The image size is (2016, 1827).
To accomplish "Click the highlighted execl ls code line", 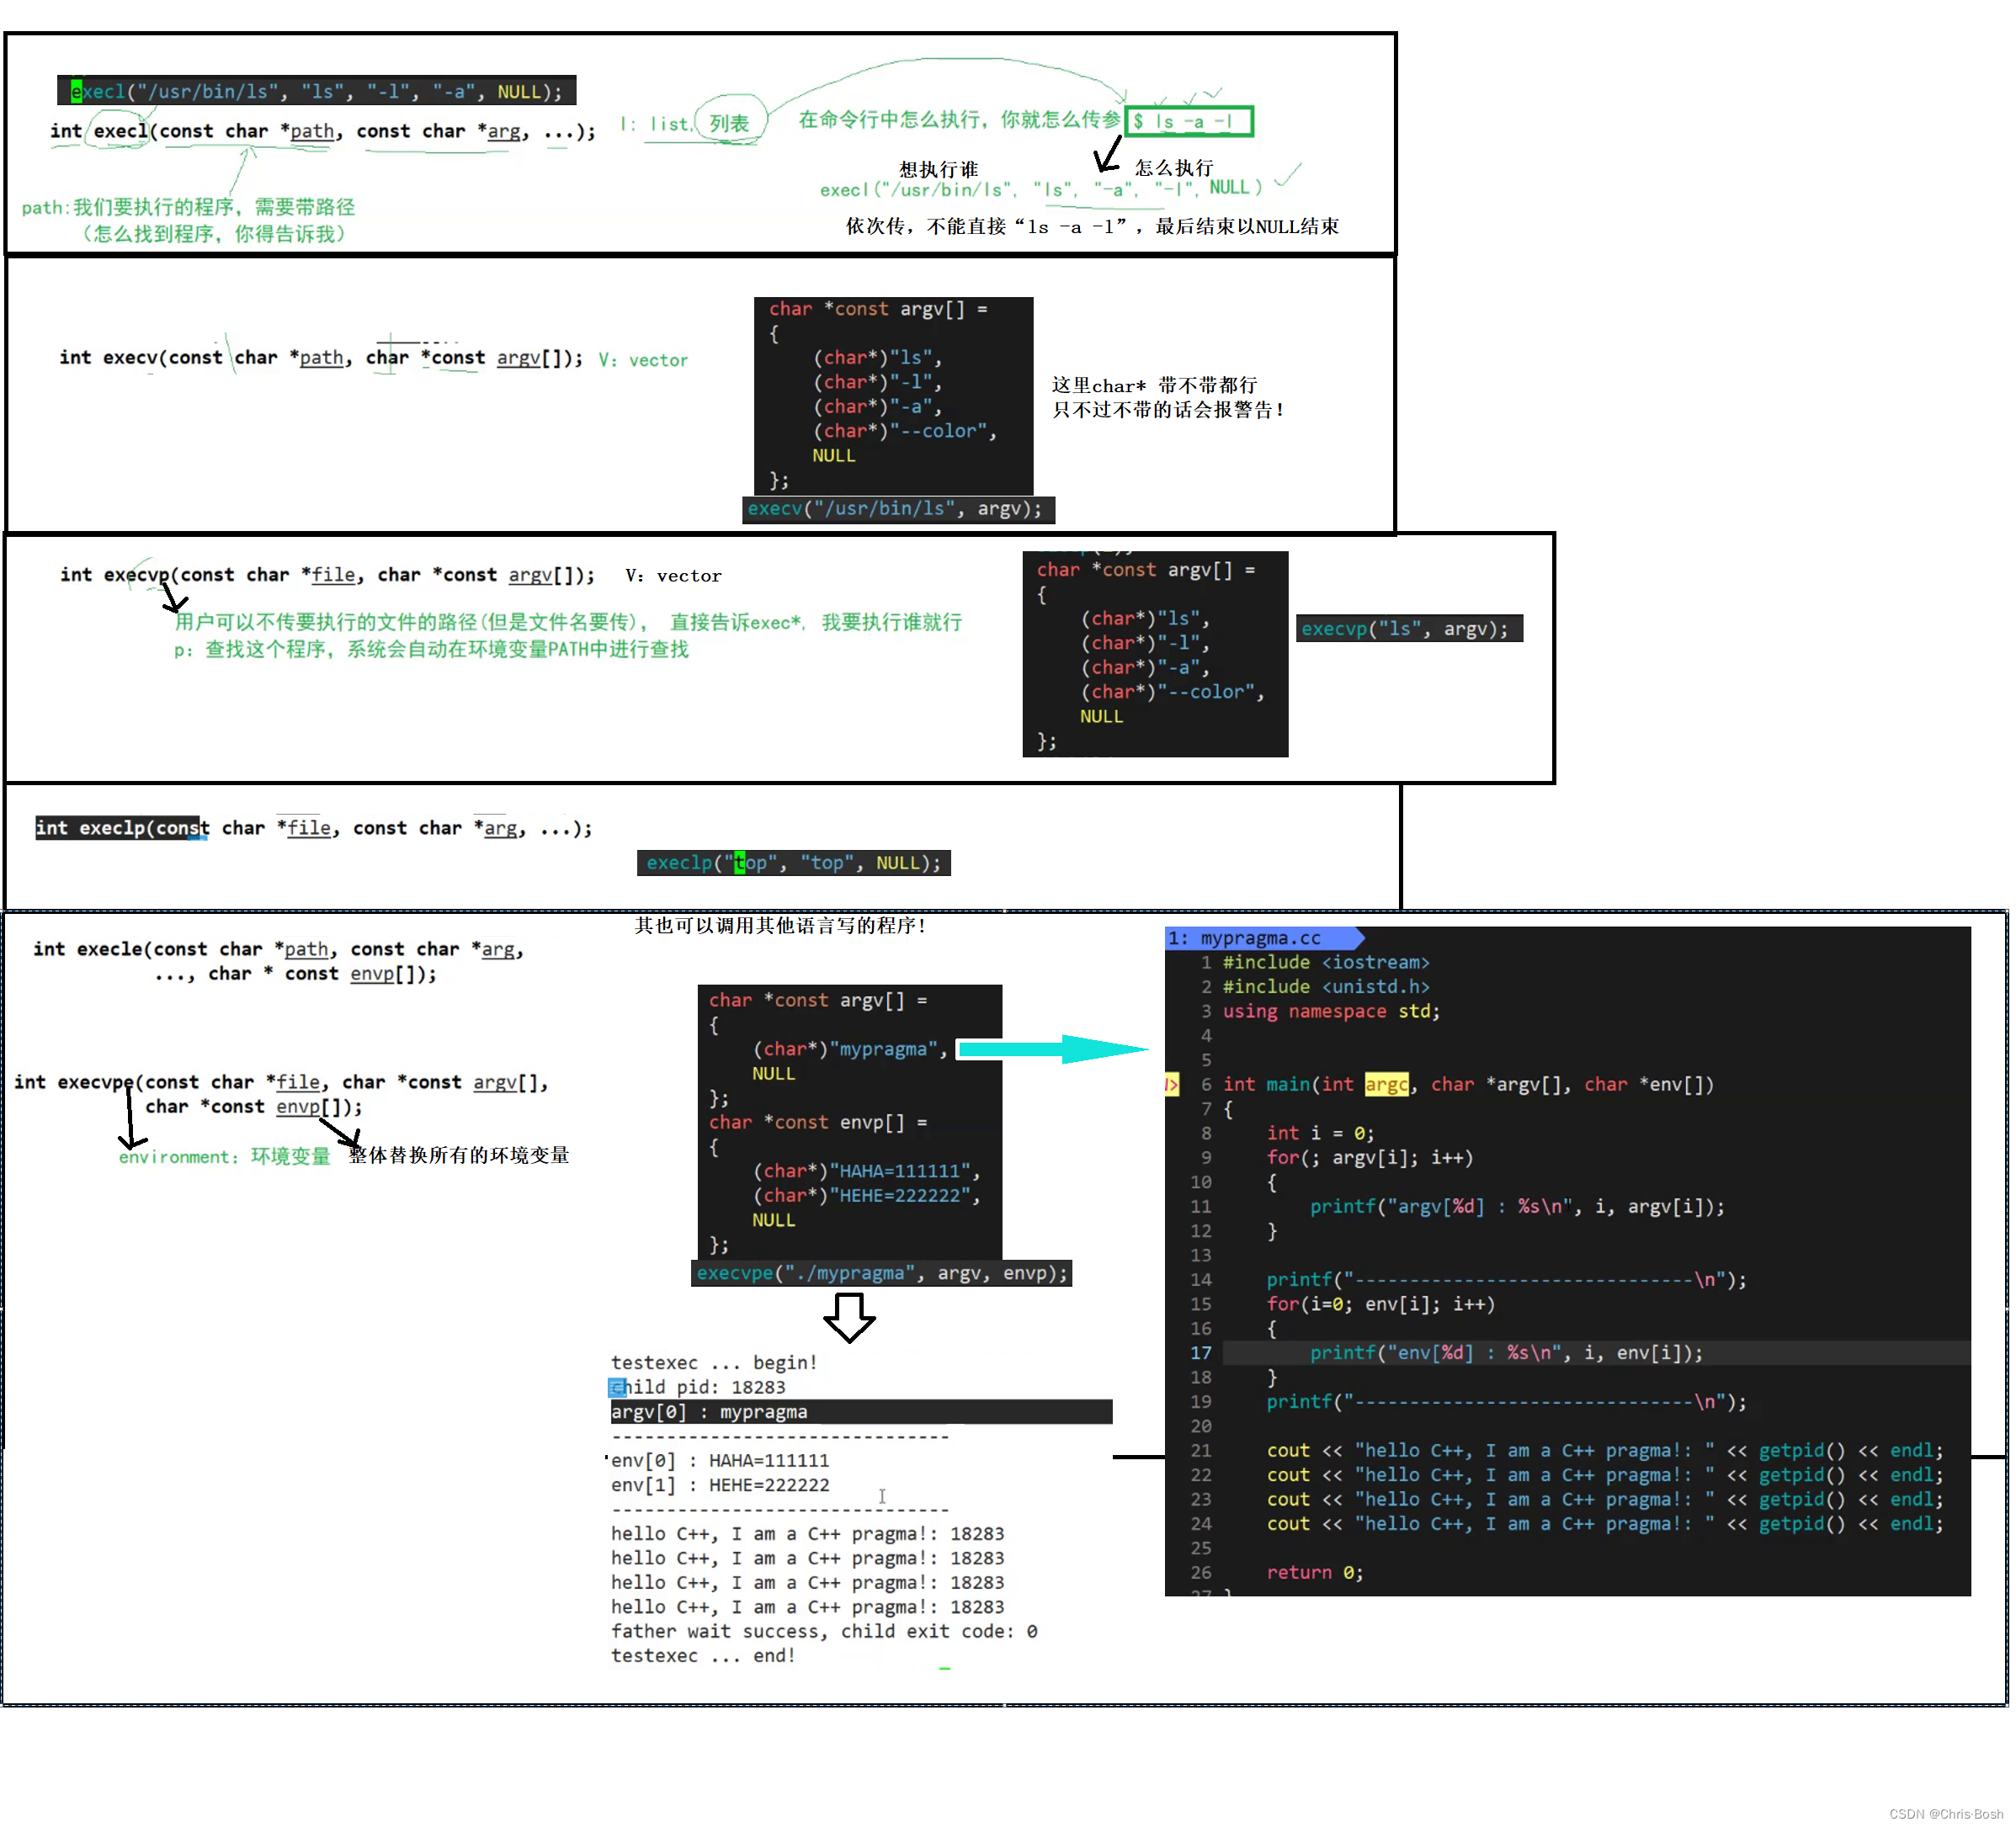I will (x=316, y=91).
